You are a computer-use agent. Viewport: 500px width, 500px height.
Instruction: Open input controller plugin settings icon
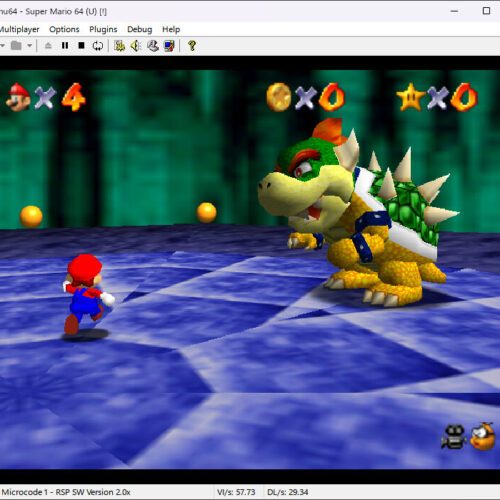(x=153, y=46)
